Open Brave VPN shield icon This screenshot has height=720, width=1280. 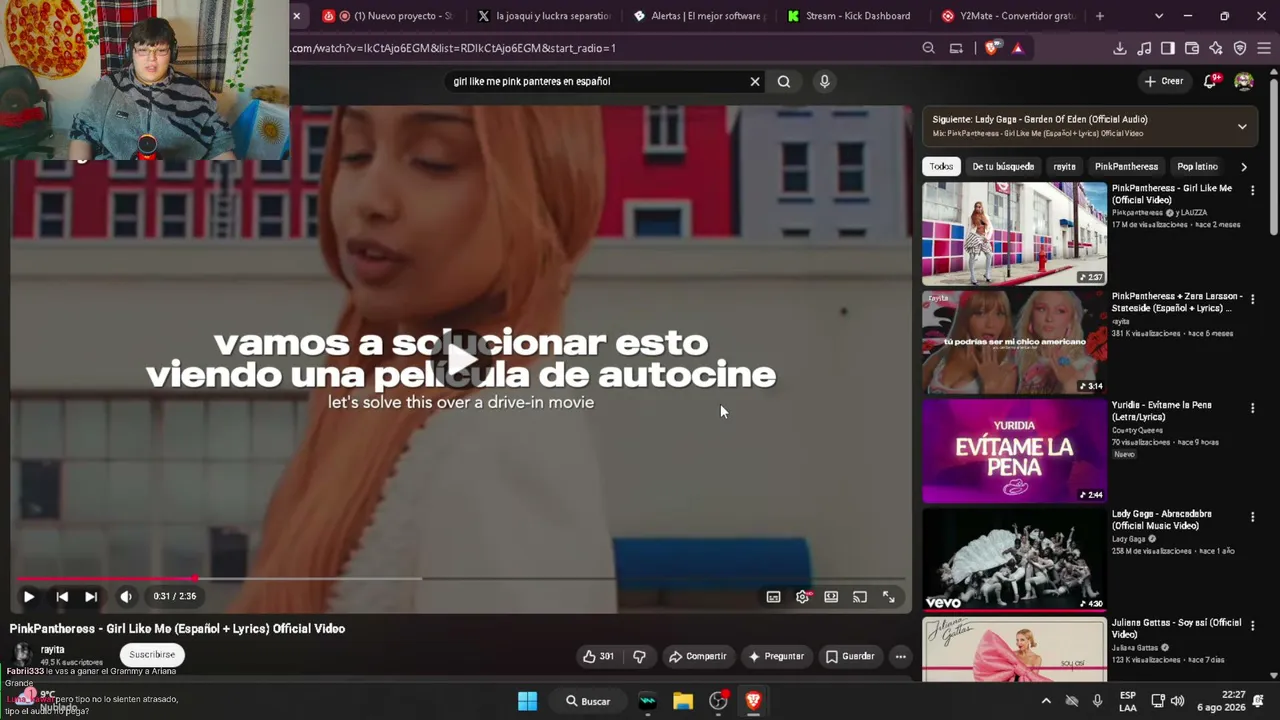click(x=1240, y=48)
